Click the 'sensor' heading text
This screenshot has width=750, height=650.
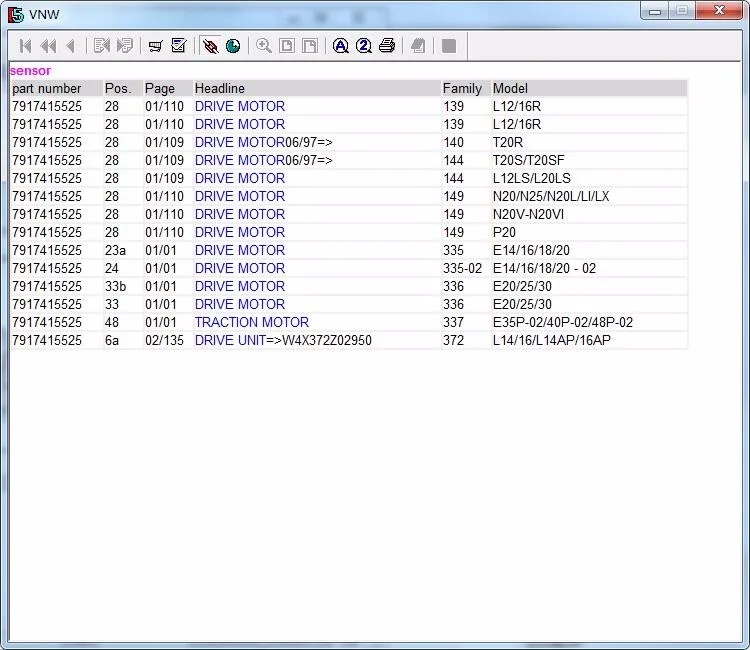tap(30, 71)
